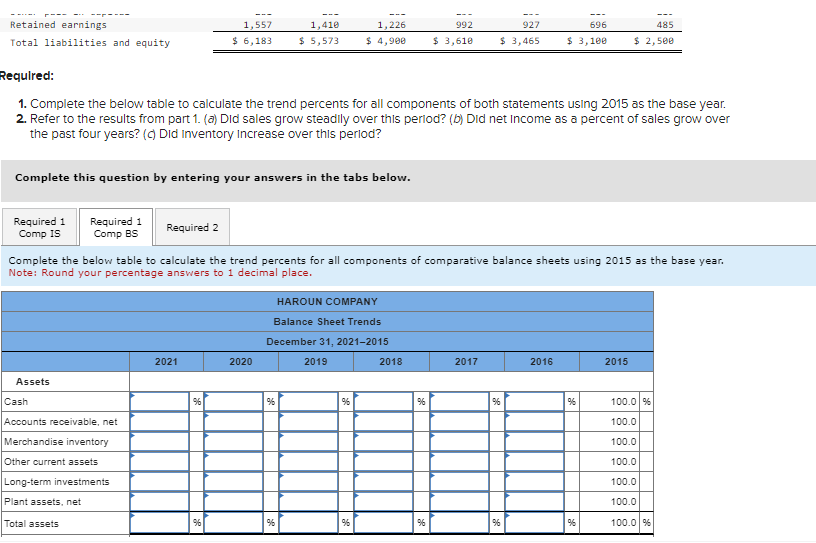Viewport: 816px width, 543px height.
Task: Select Long-term investments 2019 input
Action: coord(309,482)
